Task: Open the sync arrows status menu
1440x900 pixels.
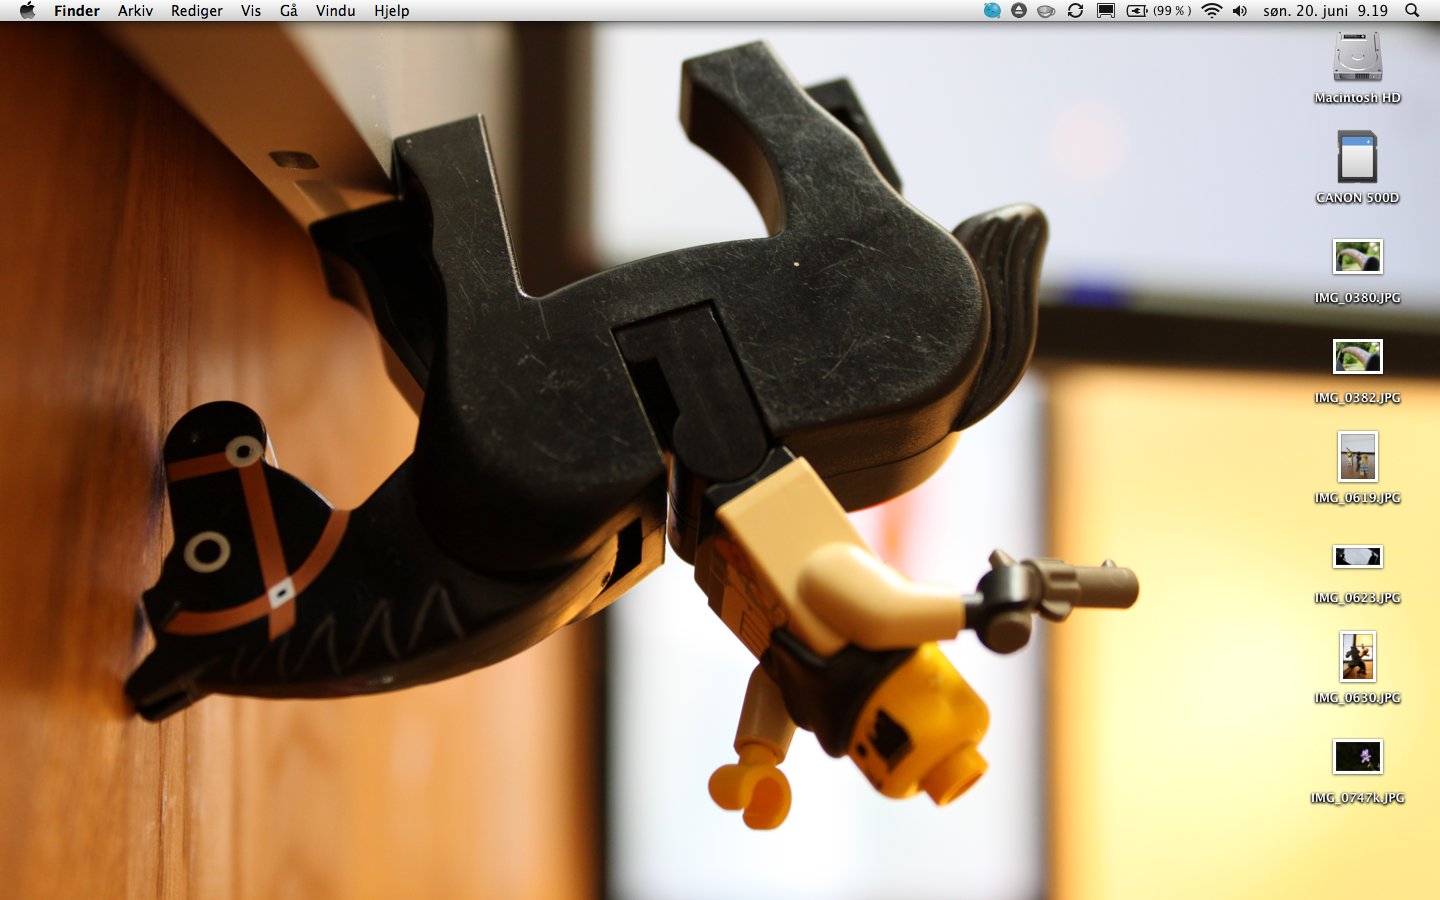Action: tap(1076, 10)
